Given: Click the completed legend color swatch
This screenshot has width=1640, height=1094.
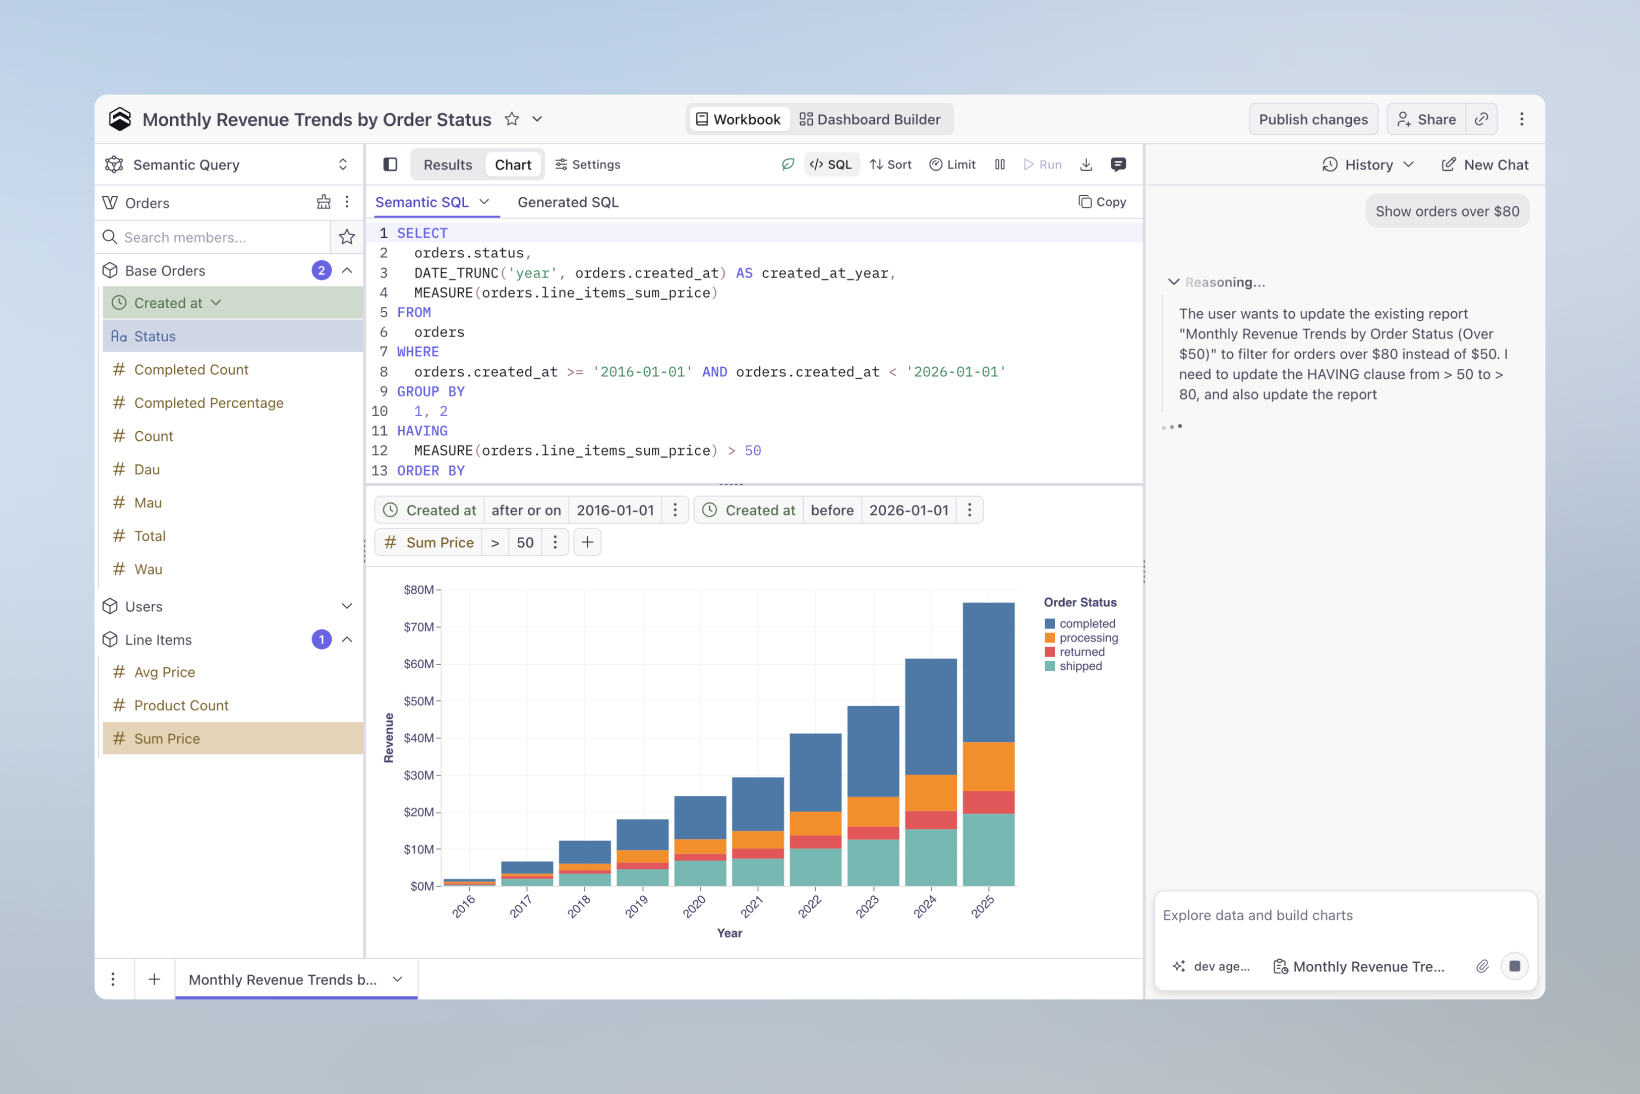Looking at the screenshot, I should (x=1050, y=624).
